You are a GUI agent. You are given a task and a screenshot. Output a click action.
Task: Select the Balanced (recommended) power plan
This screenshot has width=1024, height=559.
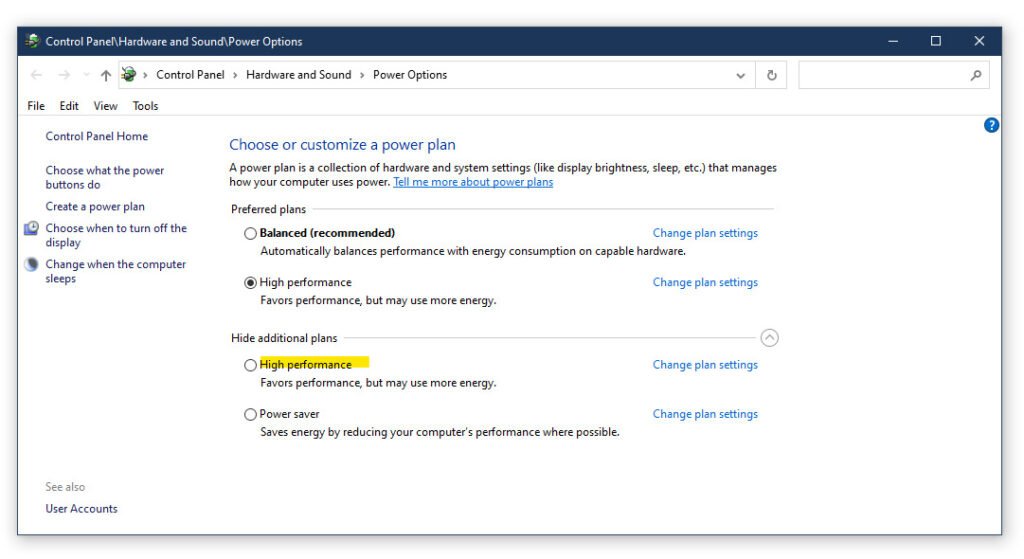pyautogui.click(x=250, y=233)
